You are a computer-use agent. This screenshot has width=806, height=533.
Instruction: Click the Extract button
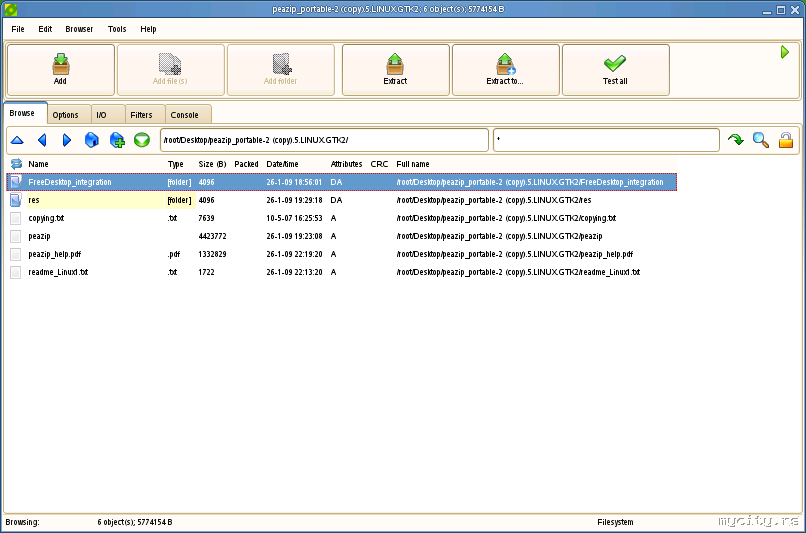click(x=395, y=70)
